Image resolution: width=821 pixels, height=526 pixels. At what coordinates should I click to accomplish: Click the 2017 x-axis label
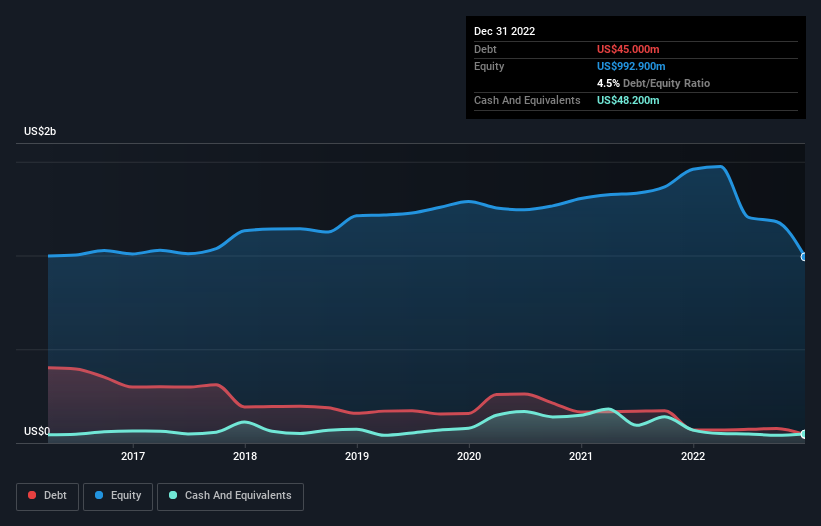(133, 456)
